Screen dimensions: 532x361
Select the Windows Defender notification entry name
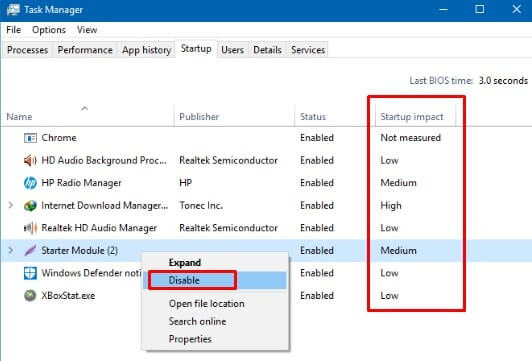[x=91, y=273]
